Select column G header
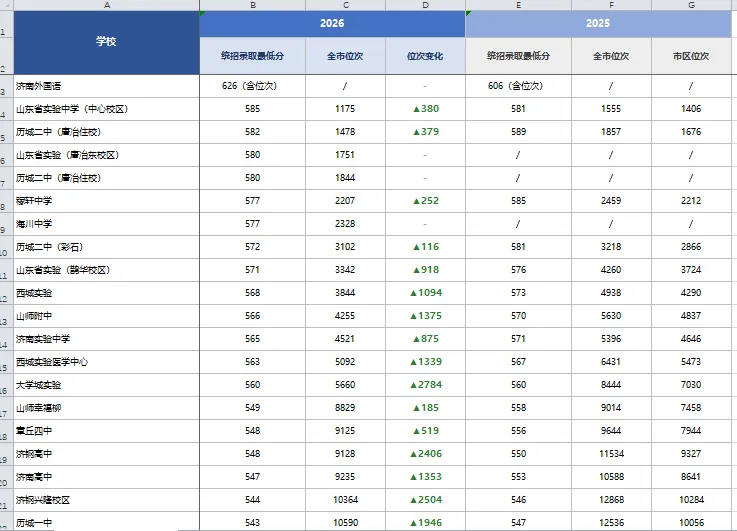The image size is (737, 531). (691, 5)
